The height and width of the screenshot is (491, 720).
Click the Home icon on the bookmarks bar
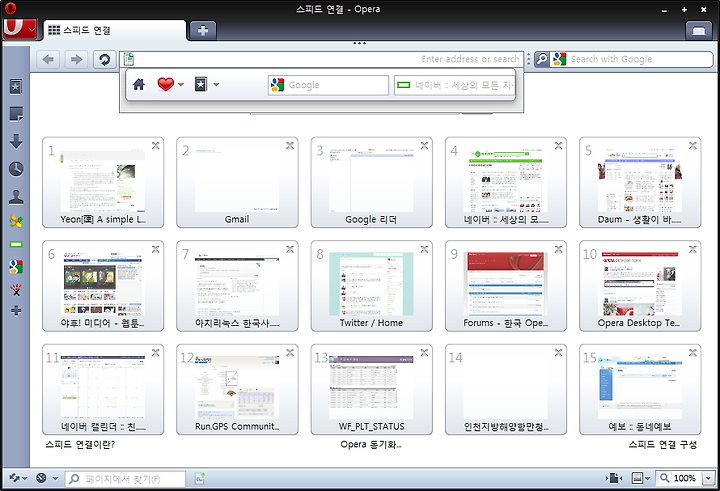(x=139, y=85)
